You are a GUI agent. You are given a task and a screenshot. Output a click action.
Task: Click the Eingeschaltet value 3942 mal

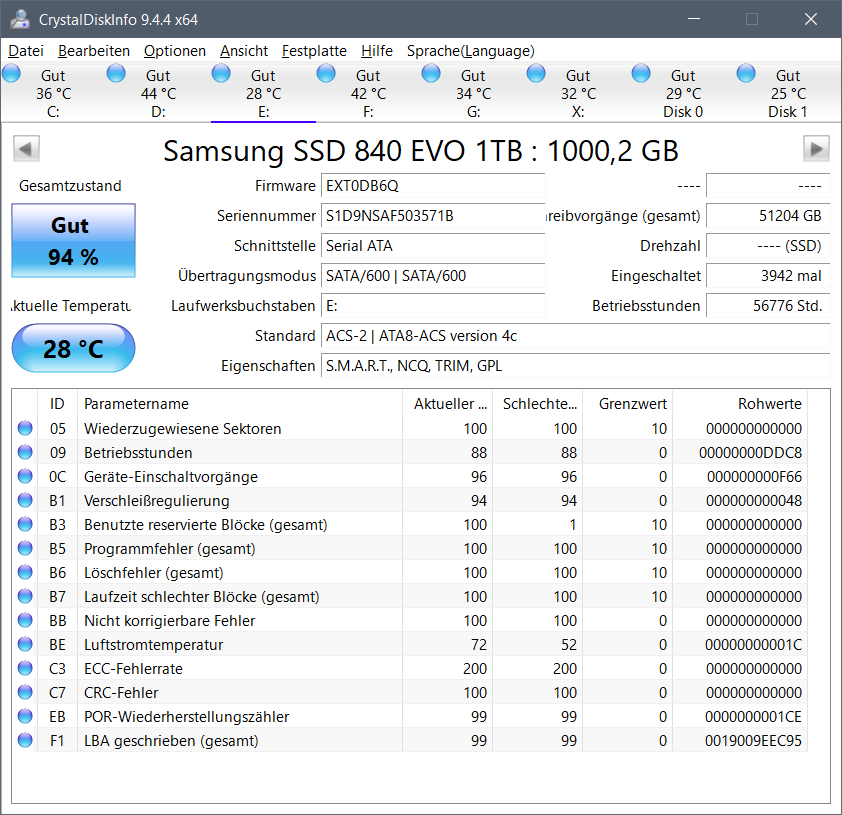768,276
